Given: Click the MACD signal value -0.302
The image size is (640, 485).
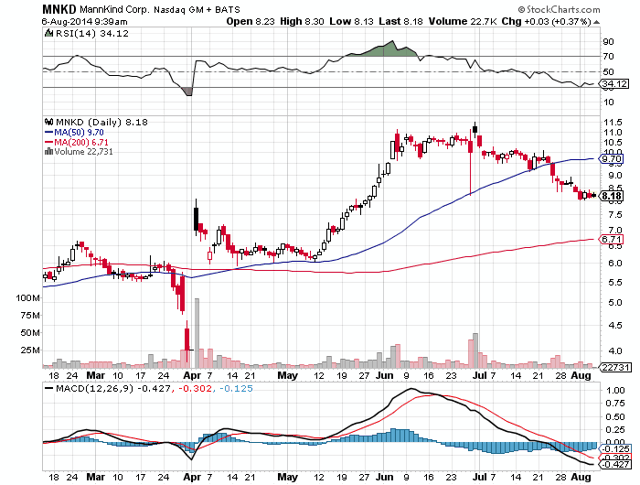Looking at the screenshot, I should [195, 389].
